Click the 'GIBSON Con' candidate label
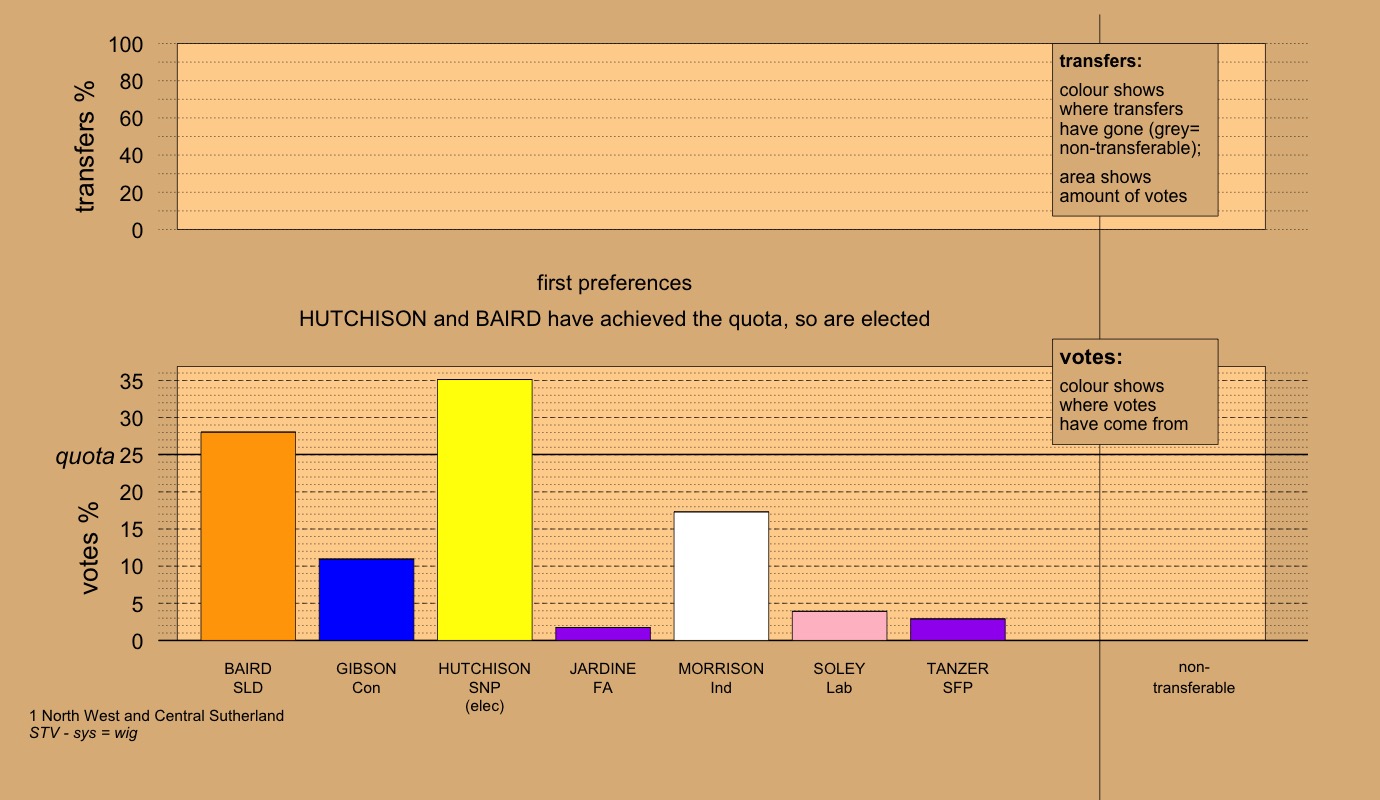This screenshot has width=1380, height=800. [366, 678]
